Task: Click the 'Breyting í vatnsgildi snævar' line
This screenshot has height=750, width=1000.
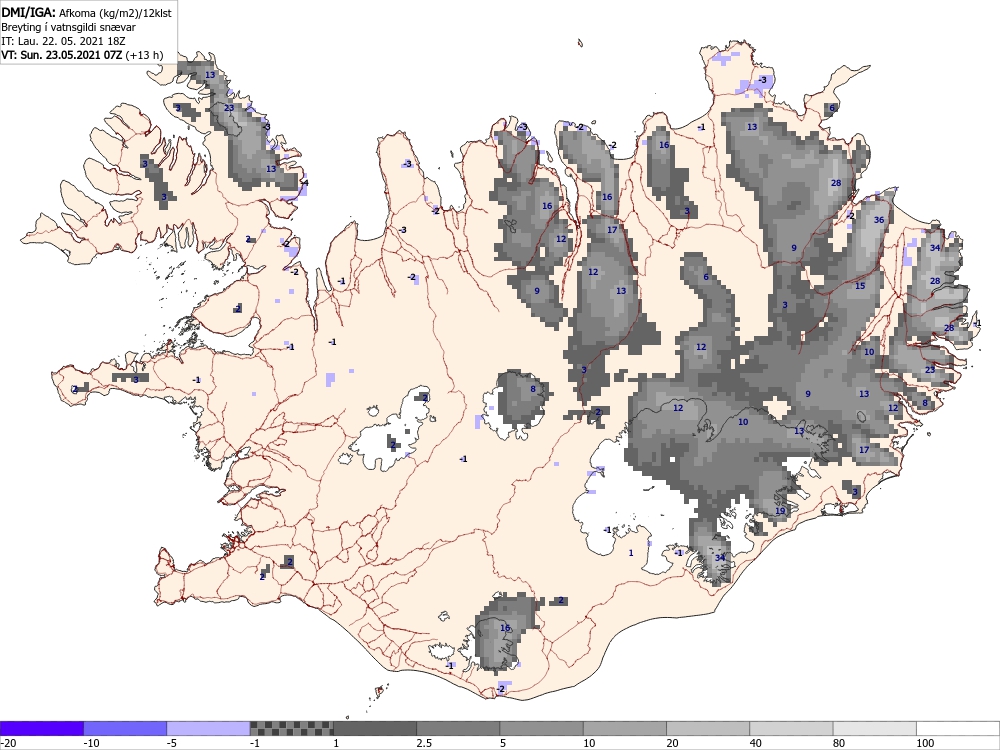Action: (68, 27)
